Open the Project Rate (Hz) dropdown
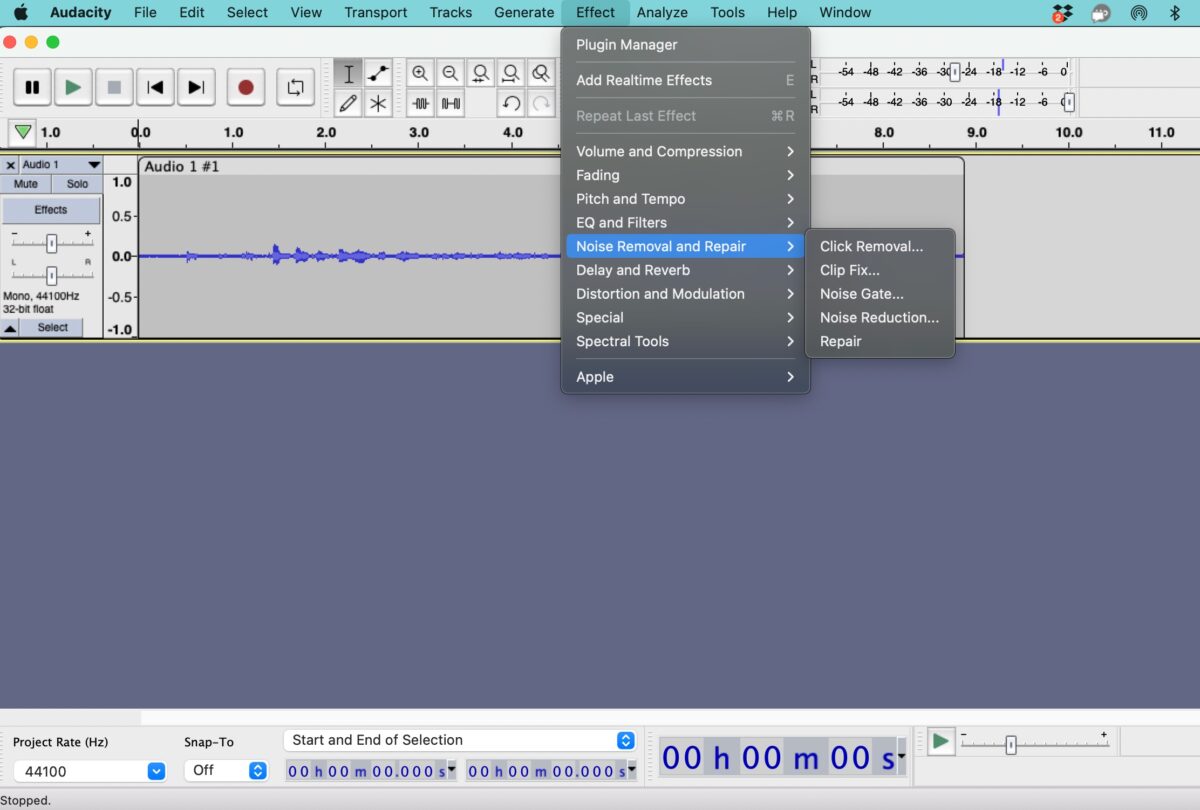 (x=90, y=771)
